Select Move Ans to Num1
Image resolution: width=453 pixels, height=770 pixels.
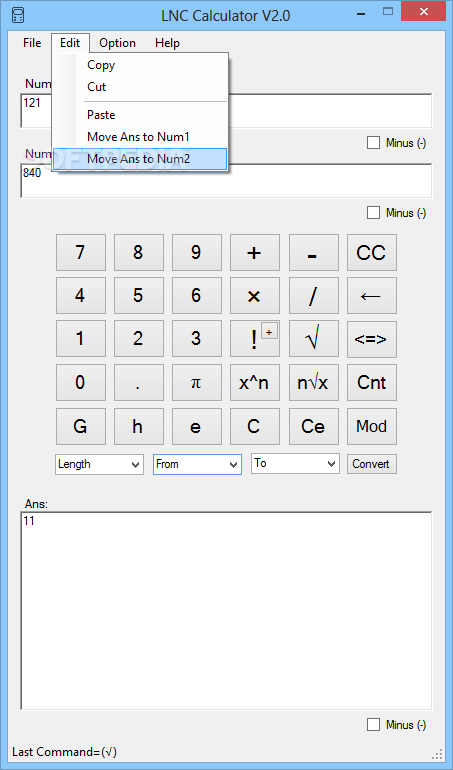[x=140, y=137]
